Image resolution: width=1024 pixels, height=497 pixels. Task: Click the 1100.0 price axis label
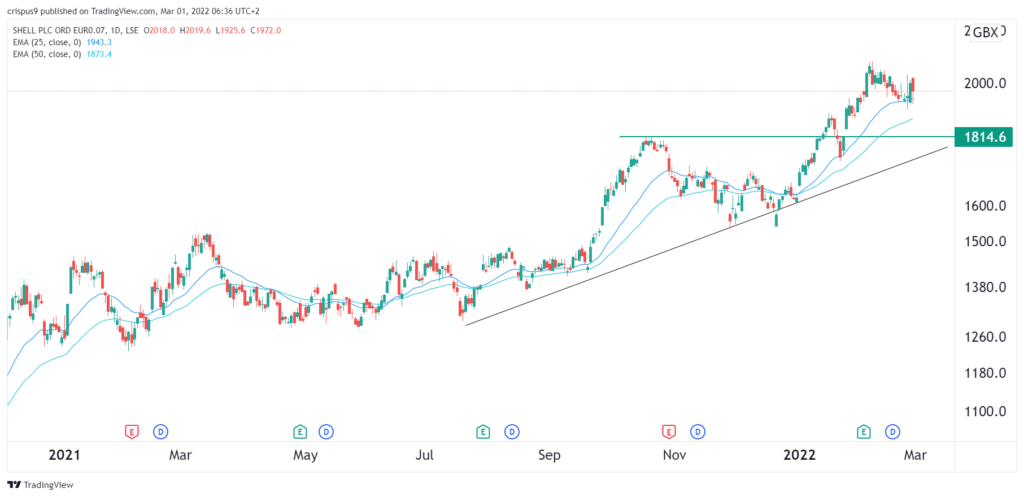click(x=985, y=411)
